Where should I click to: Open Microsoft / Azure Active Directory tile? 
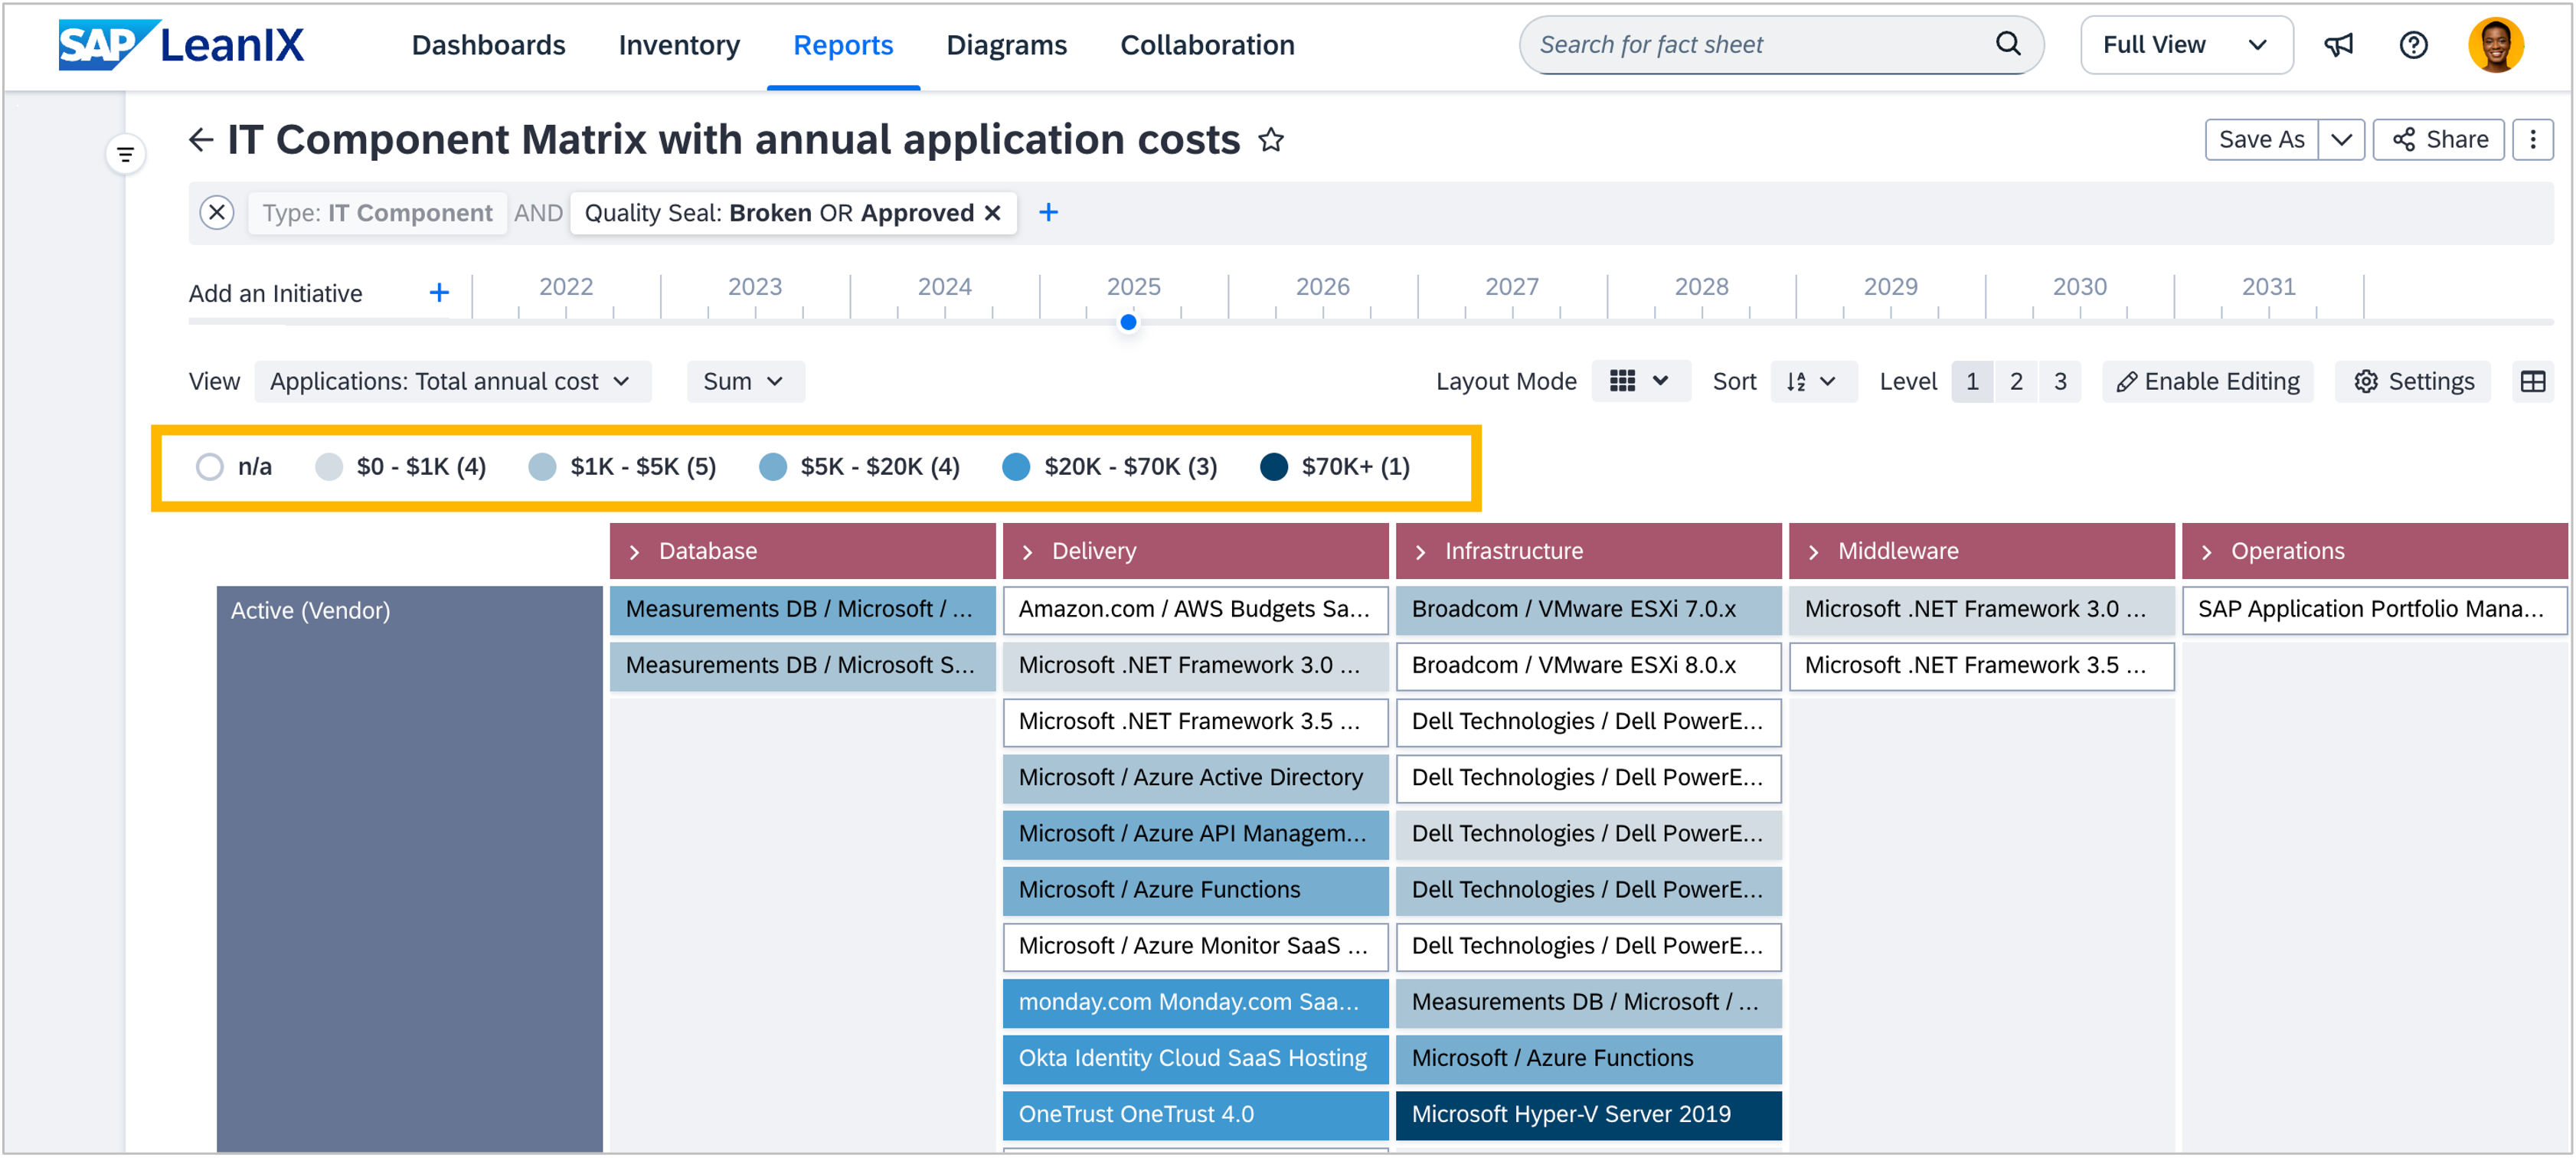[1195, 777]
